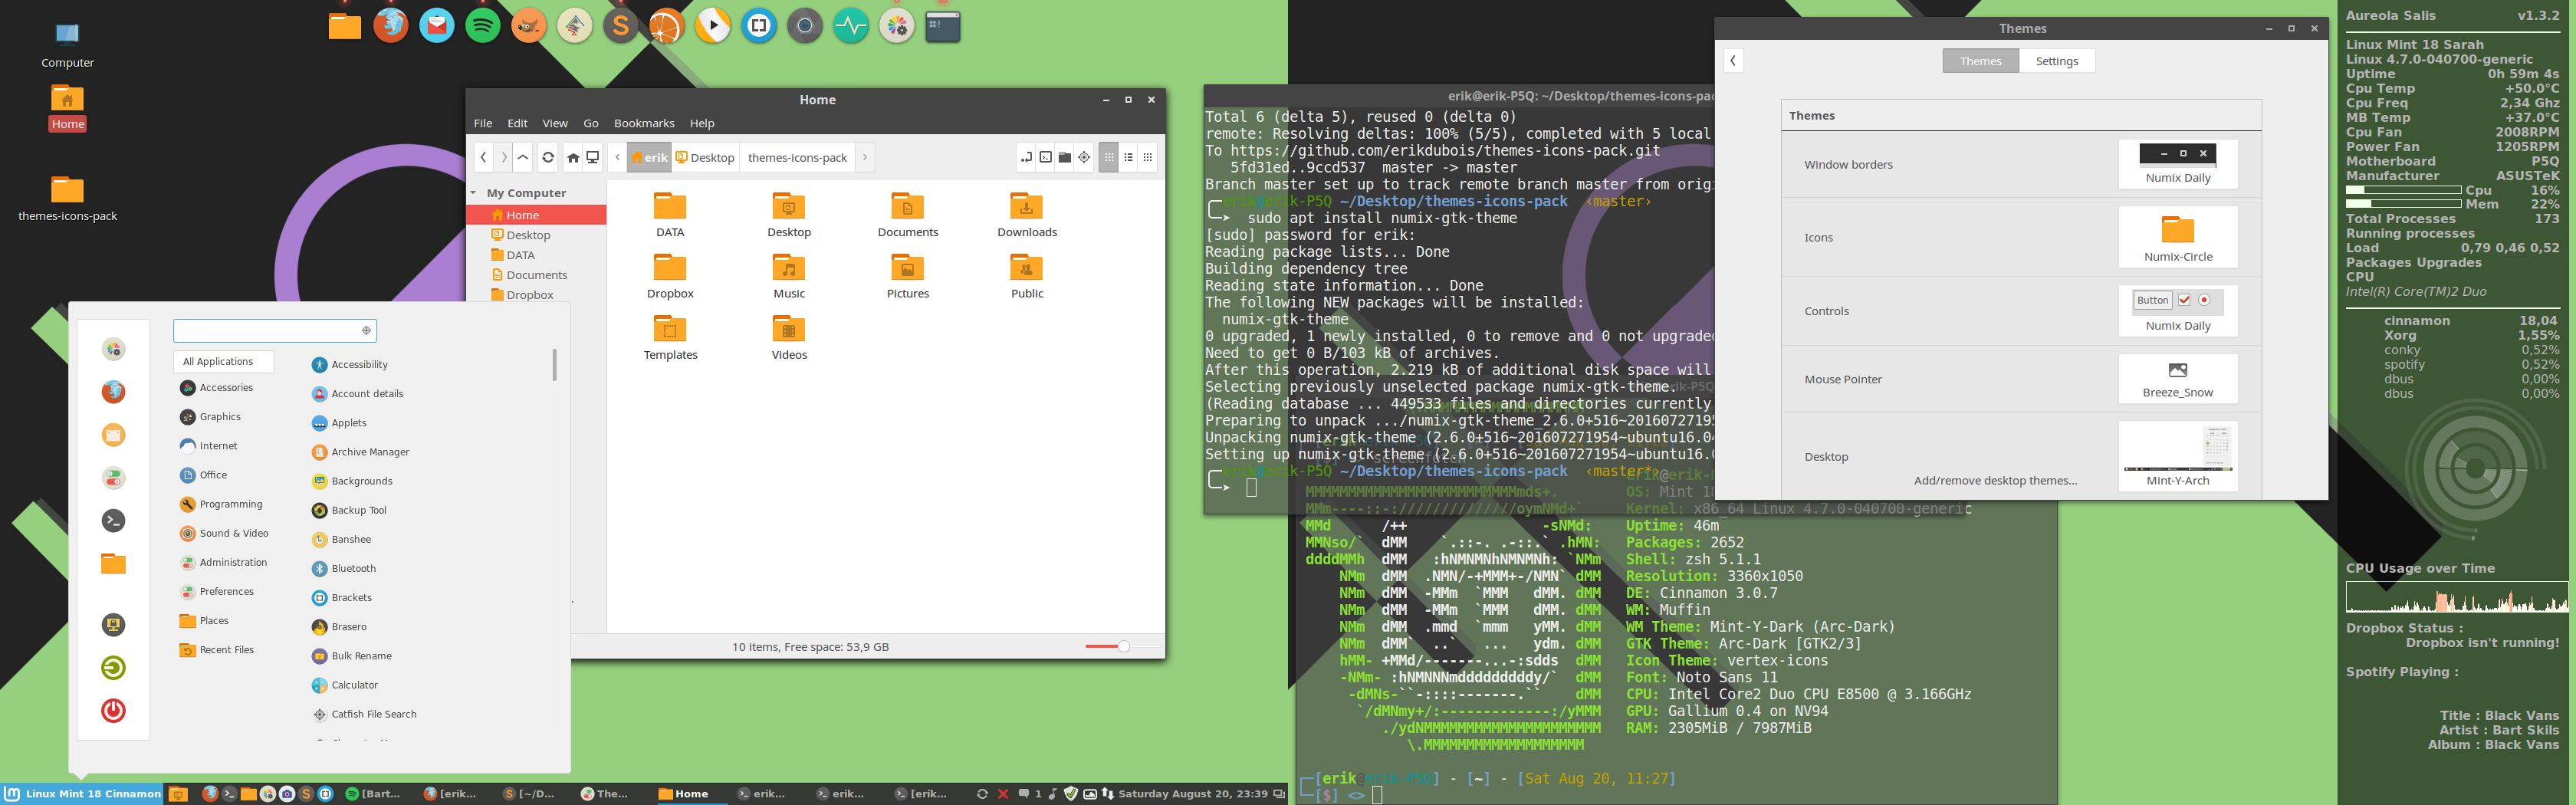2576x805 pixels.
Task: Reload the current folder in file manager
Action: coord(548,157)
